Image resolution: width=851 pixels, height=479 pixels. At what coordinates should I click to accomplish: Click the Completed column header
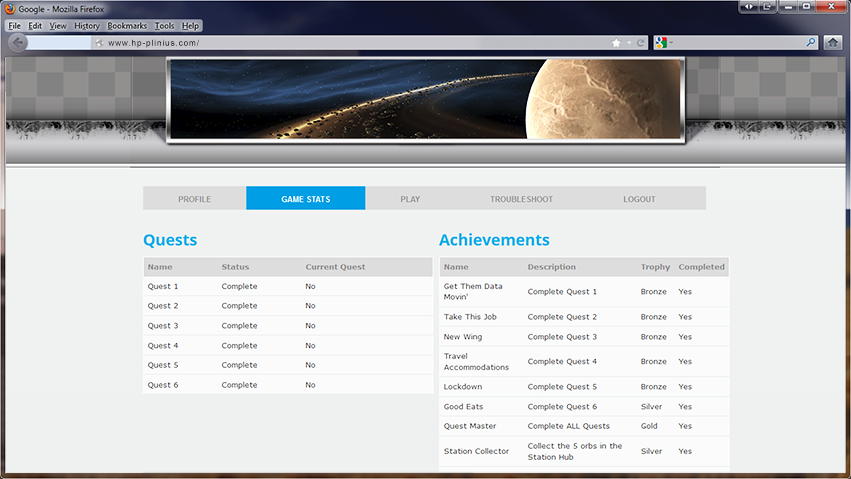click(701, 267)
